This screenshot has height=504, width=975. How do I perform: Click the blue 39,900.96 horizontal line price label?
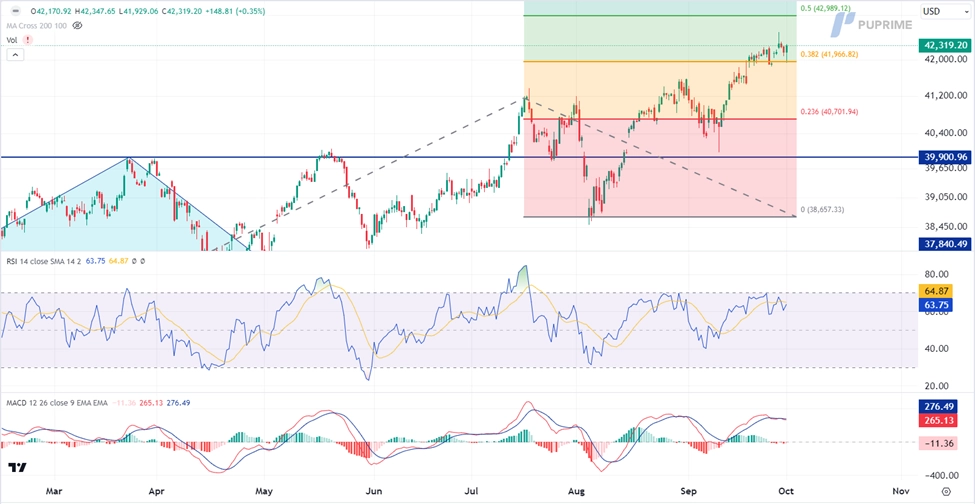(945, 157)
